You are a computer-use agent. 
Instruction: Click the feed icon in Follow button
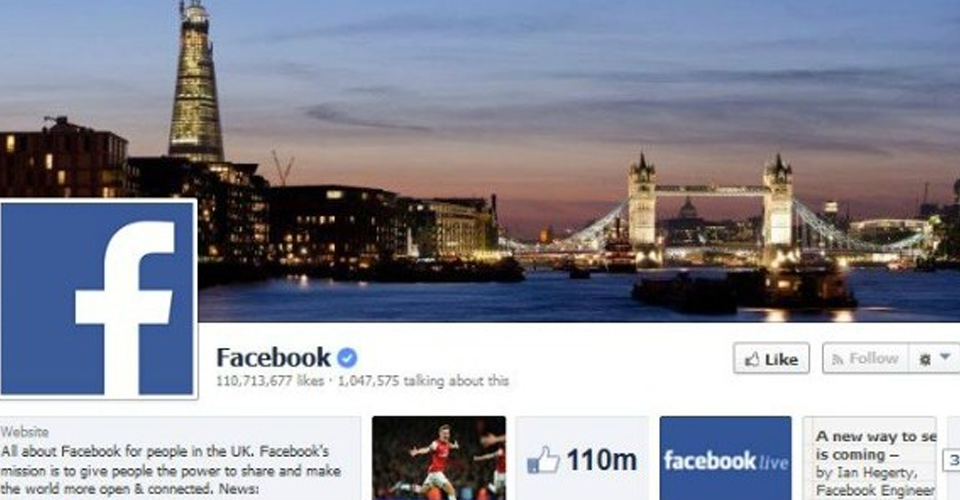[838, 359]
